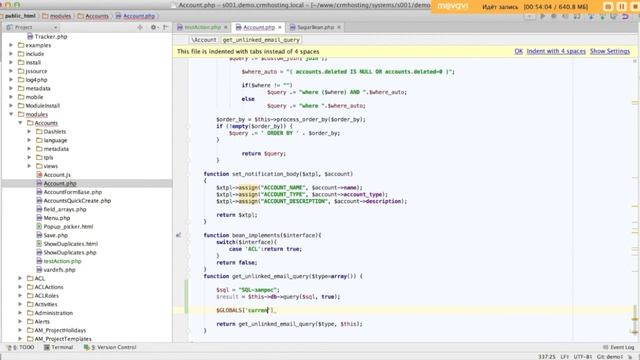Click Indent with 4 spaces link
Screen dimensions: 640x360
[556, 51]
